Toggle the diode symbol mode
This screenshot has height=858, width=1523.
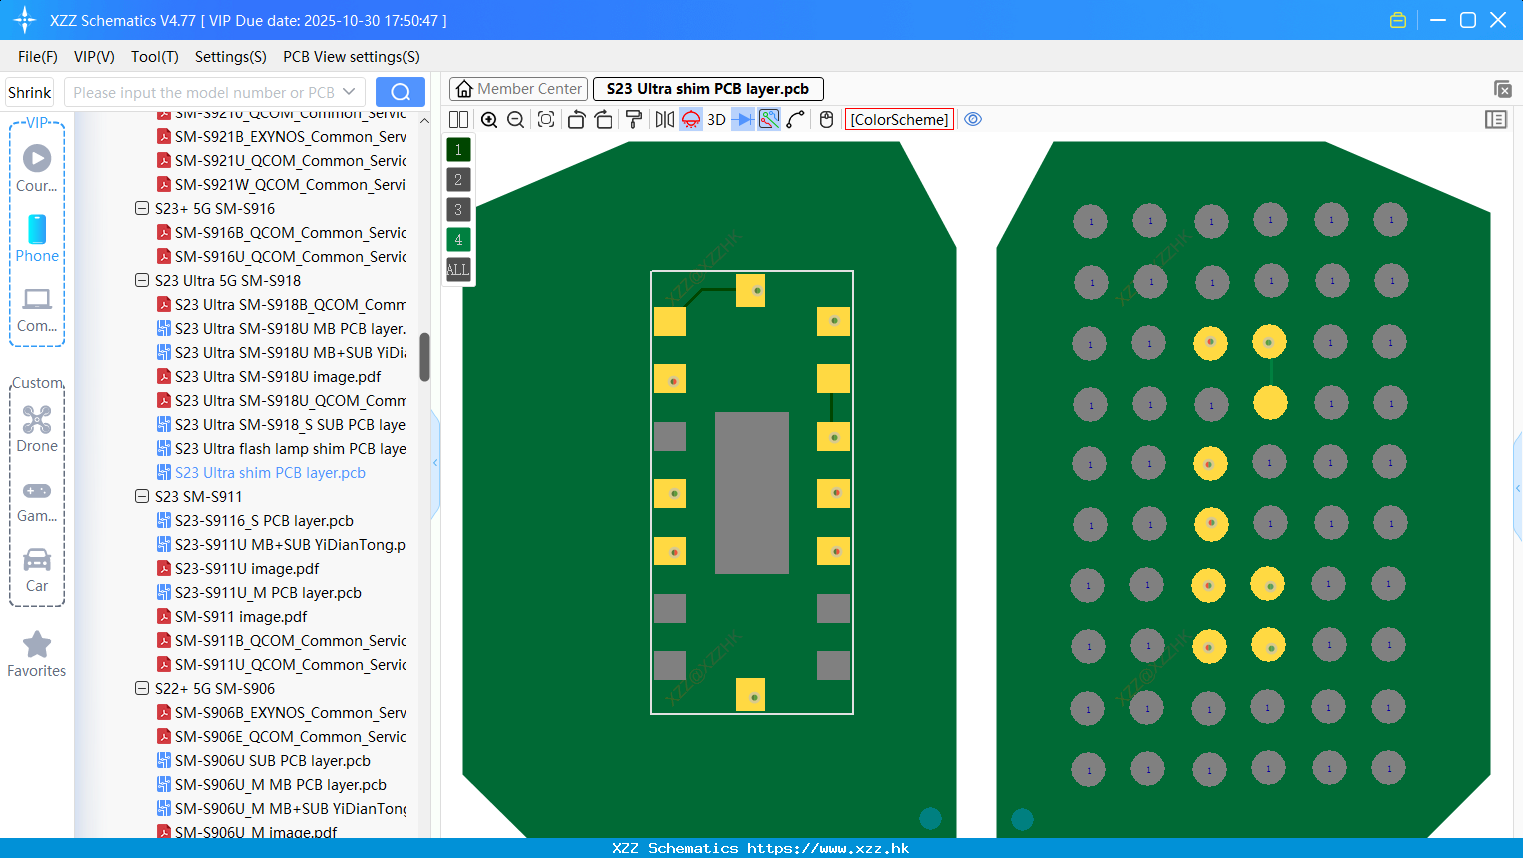coord(742,120)
